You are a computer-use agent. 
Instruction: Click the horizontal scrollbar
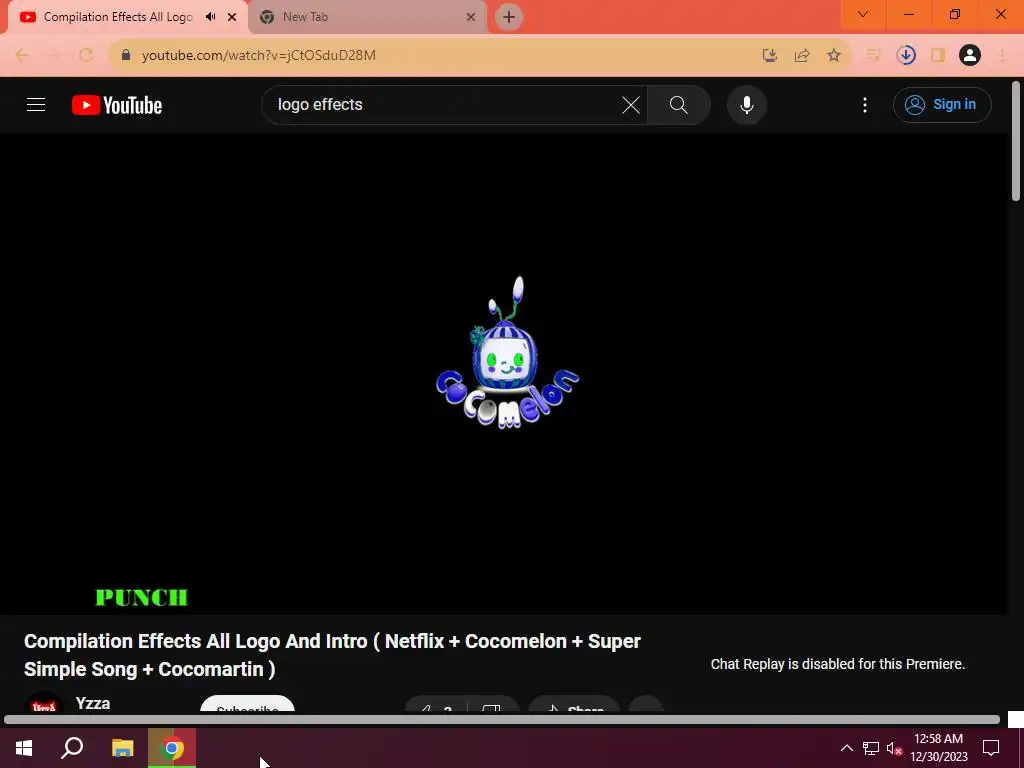click(x=502, y=720)
